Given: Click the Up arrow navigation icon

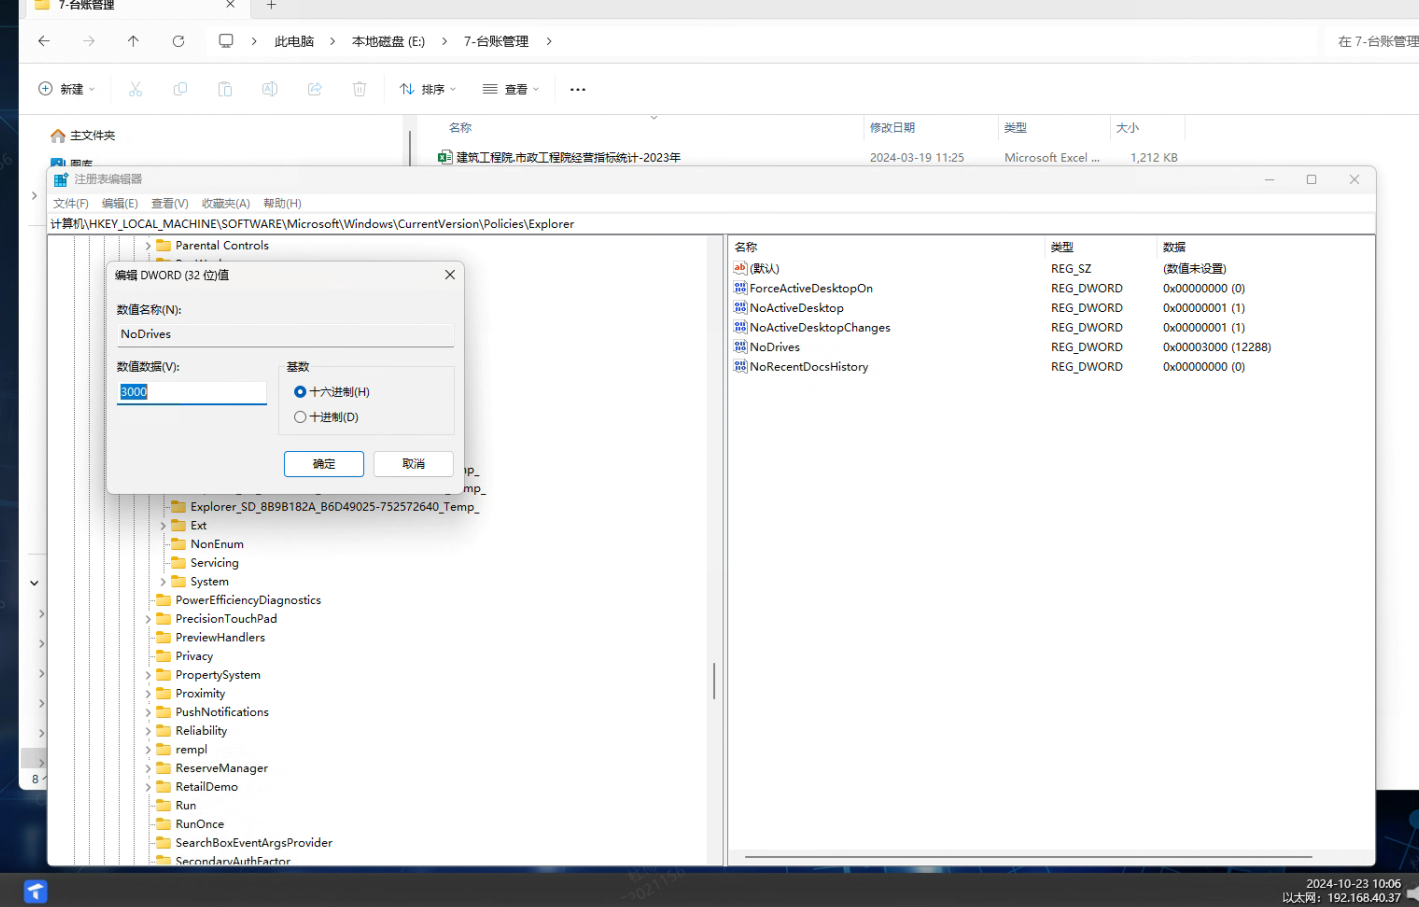Looking at the screenshot, I should click(x=133, y=41).
